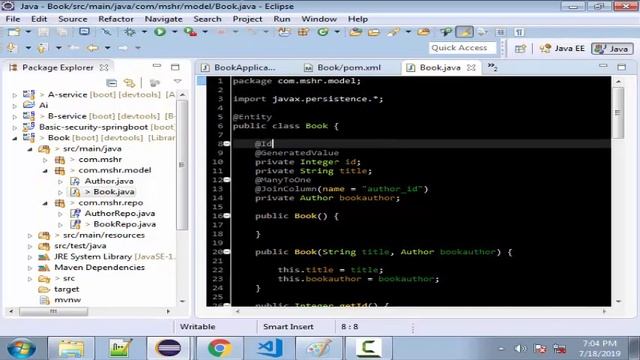
Task: Switch to the Java EE perspective
Action: click(562, 48)
